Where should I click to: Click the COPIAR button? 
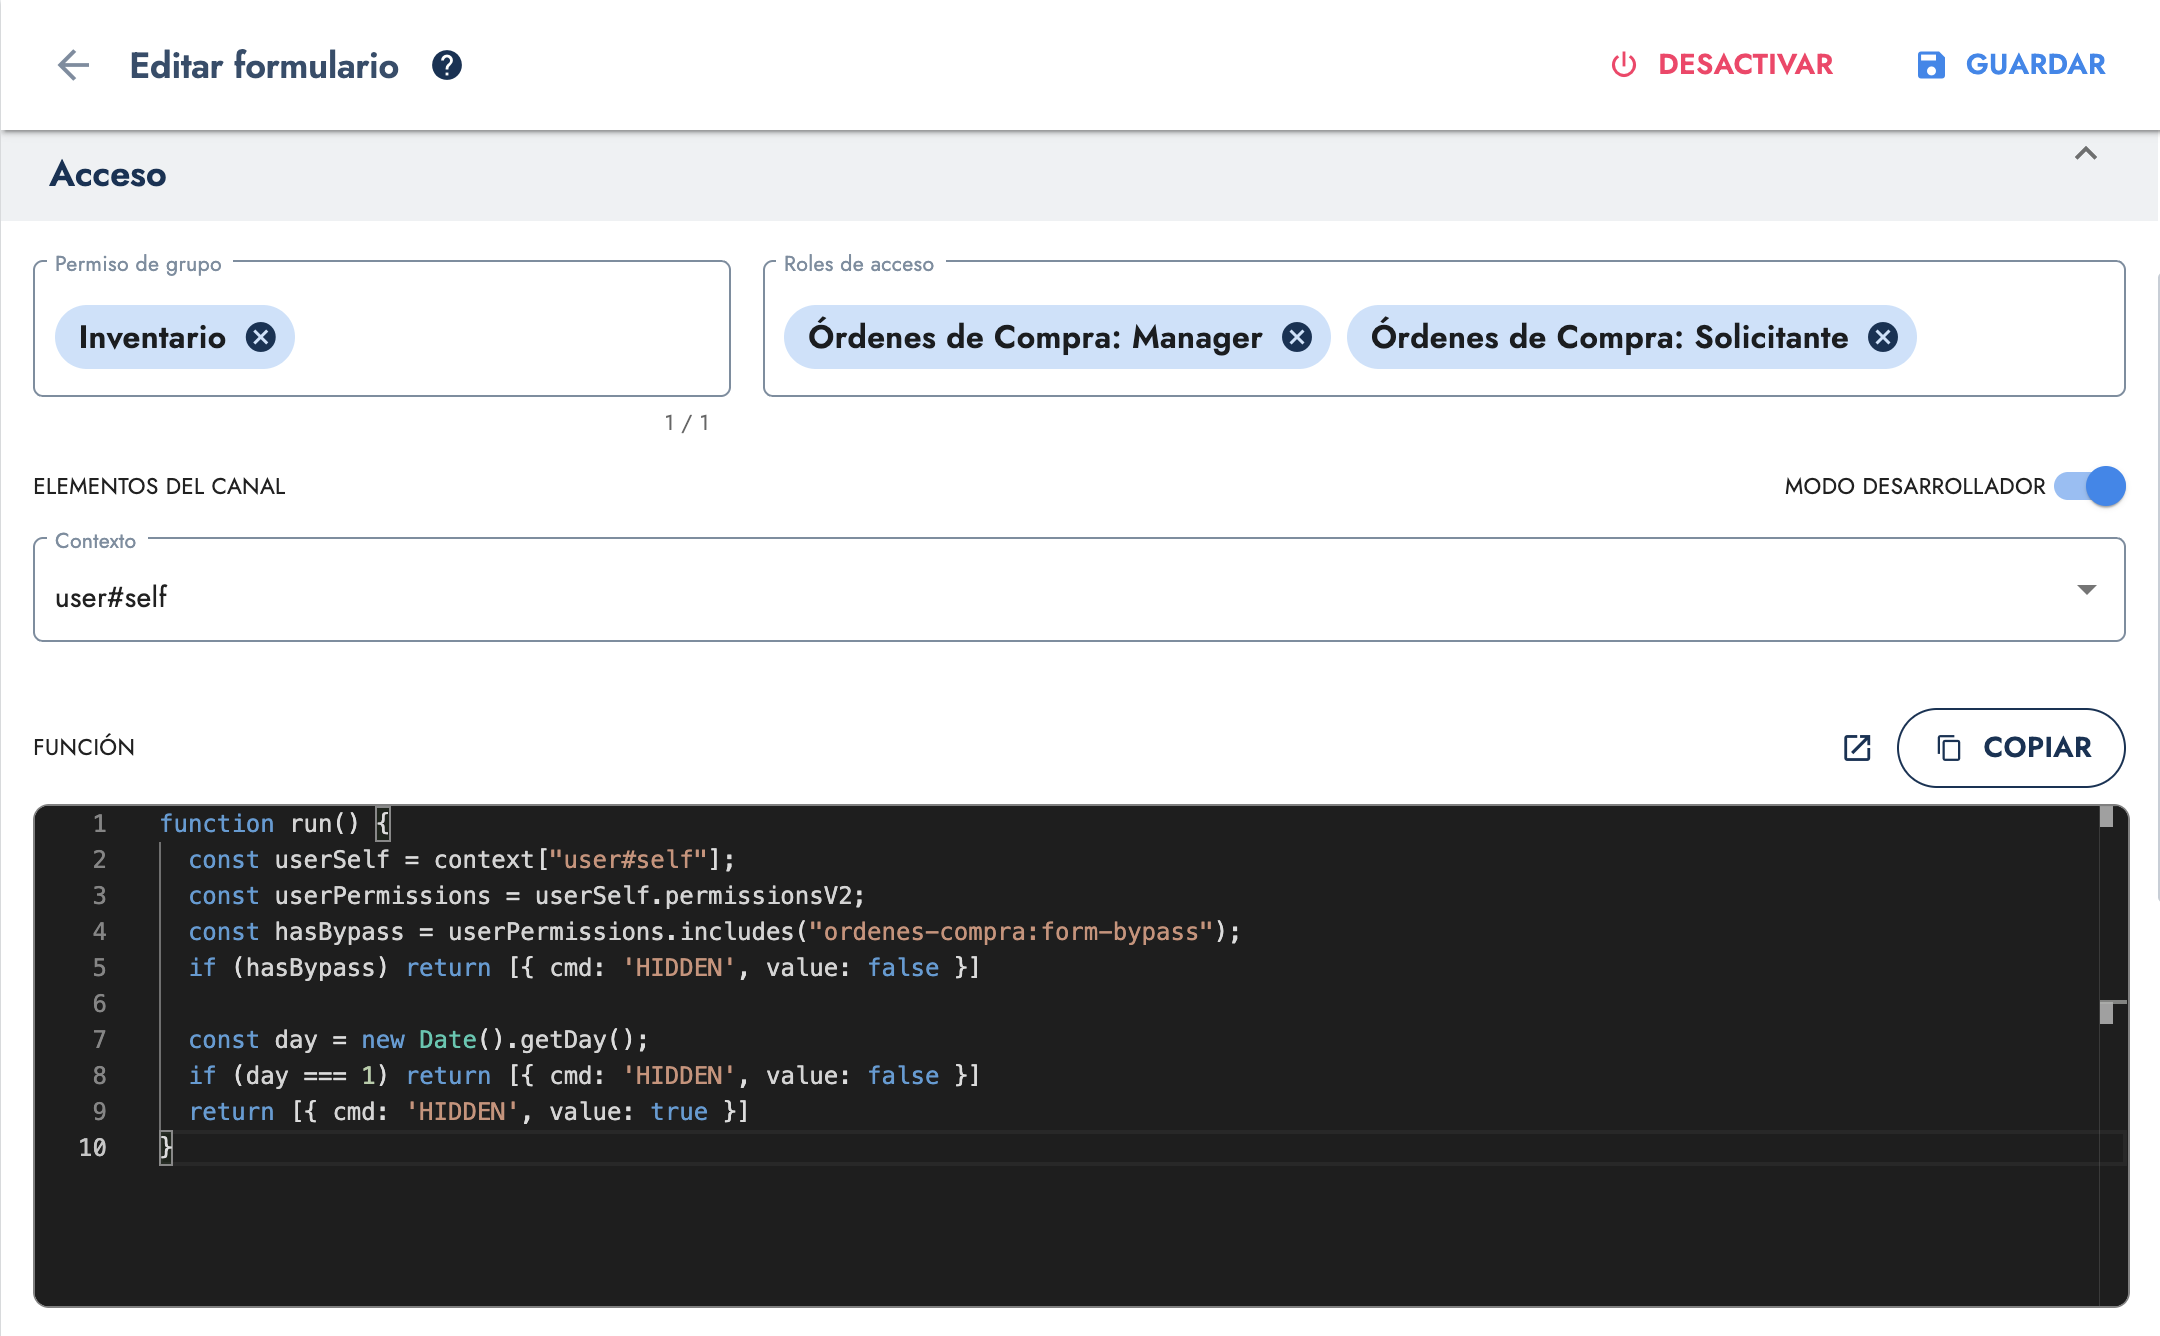click(2035, 748)
